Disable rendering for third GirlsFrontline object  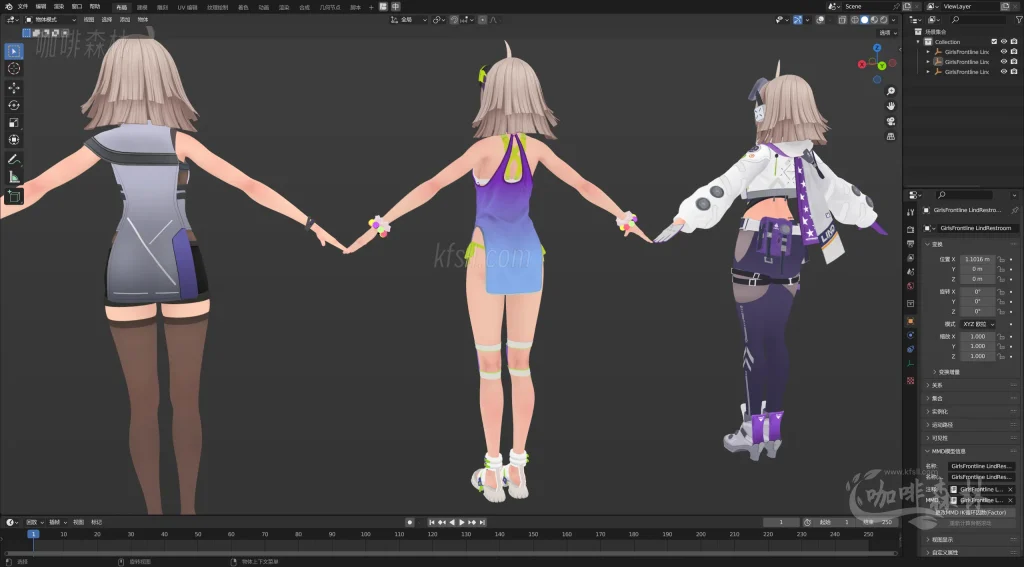coord(1014,71)
